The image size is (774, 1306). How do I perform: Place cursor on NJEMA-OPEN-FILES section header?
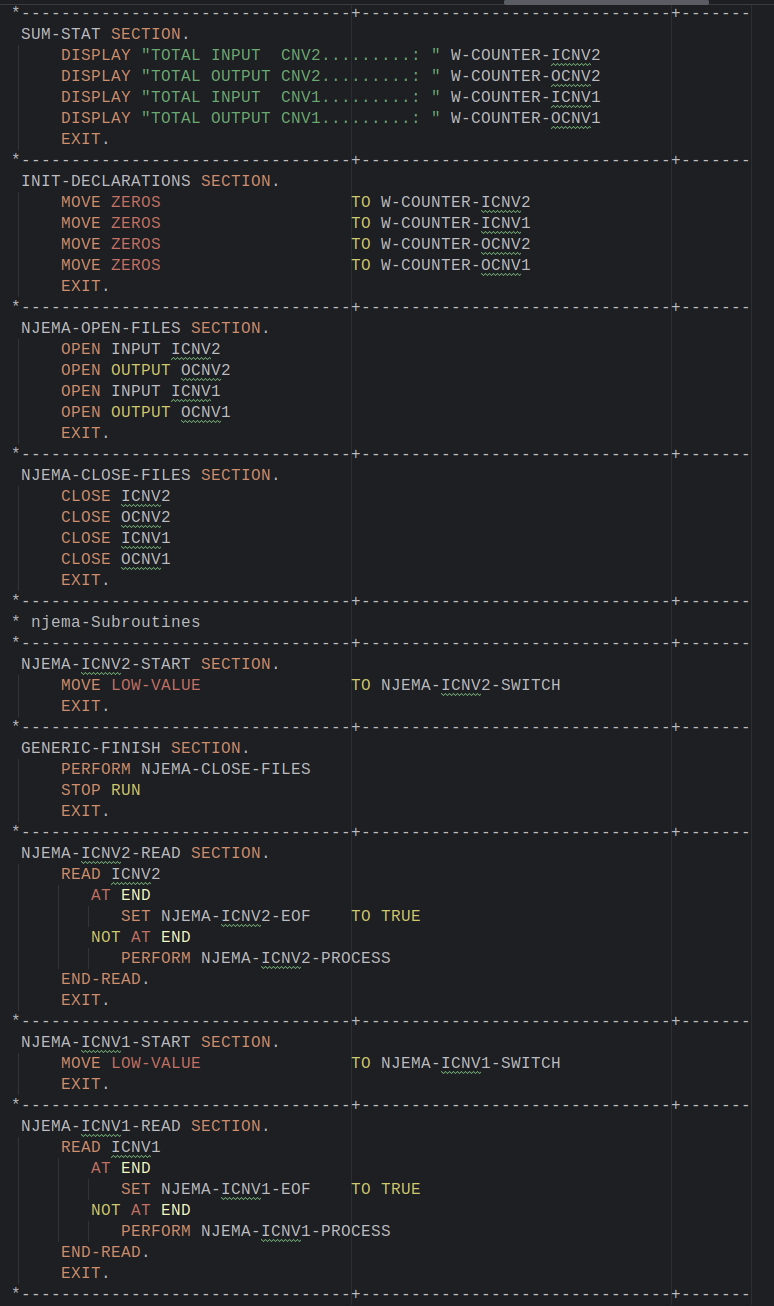pos(145,328)
